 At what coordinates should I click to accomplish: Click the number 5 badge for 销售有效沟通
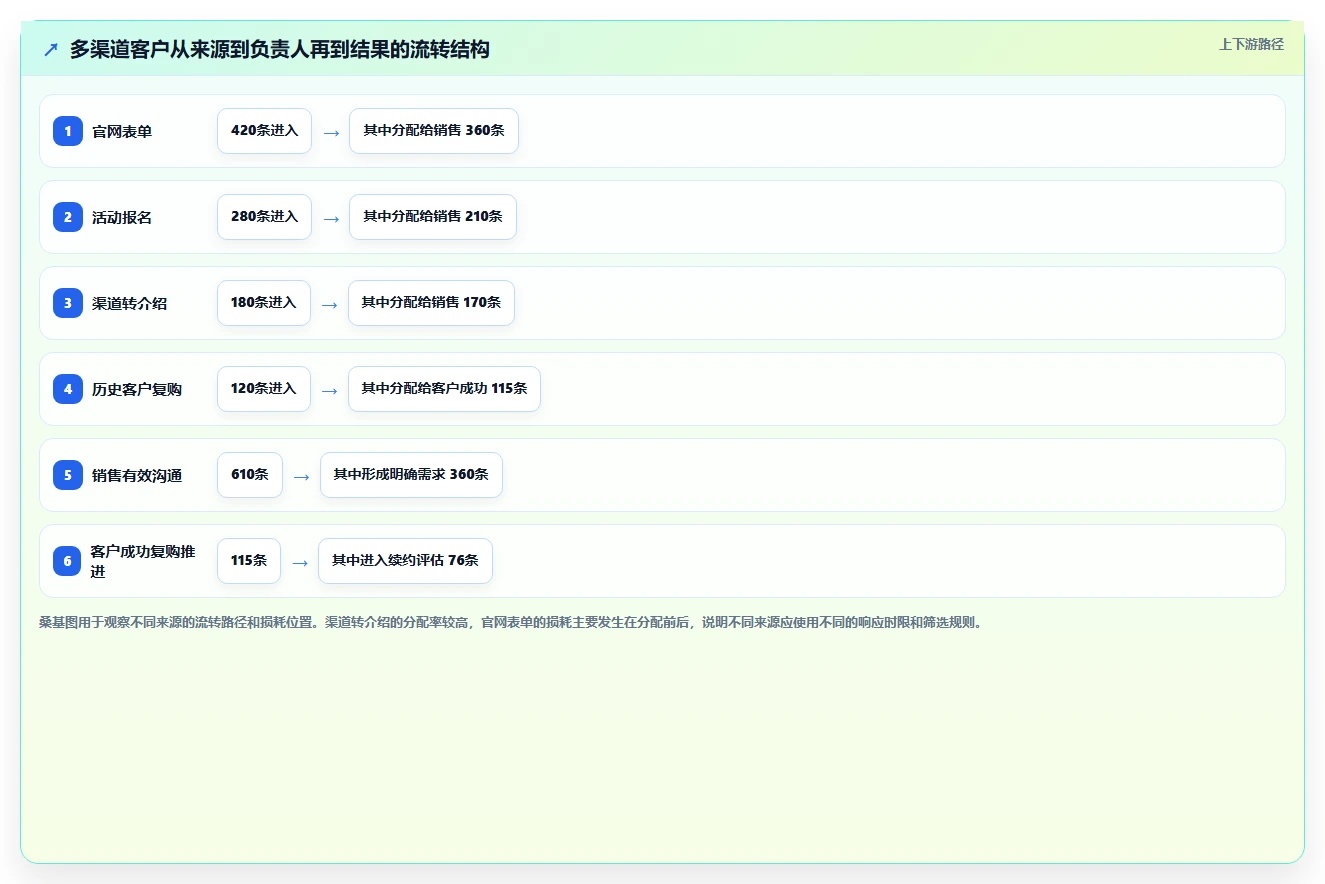pyautogui.click(x=68, y=475)
